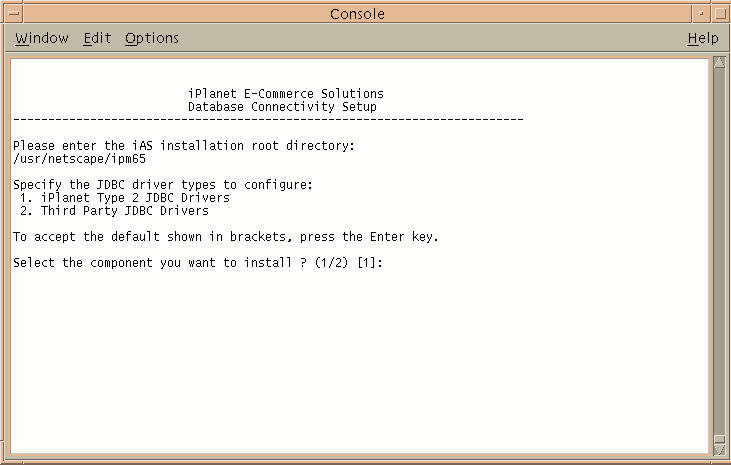731x465 pixels.
Task: Click 'Select the component you want to install' prompt
Action: [x=198, y=263]
